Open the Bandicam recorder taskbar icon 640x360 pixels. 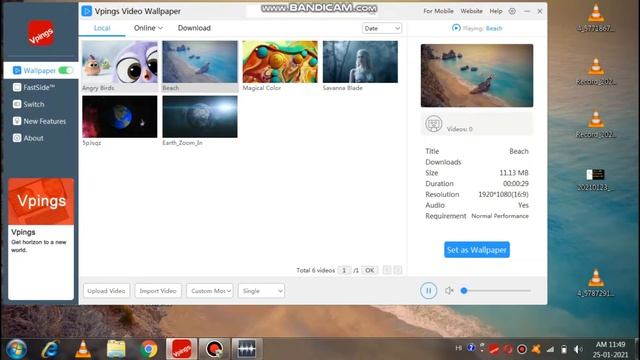tap(214, 349)
